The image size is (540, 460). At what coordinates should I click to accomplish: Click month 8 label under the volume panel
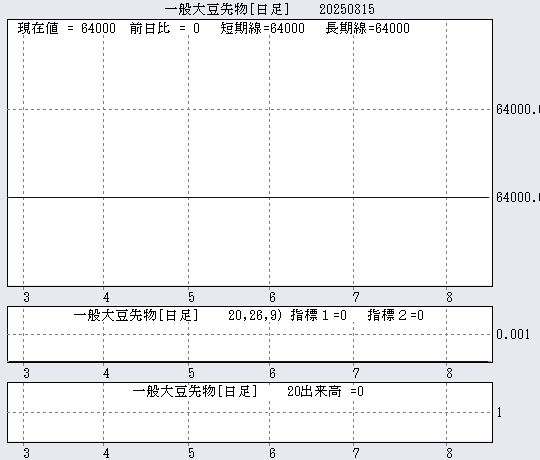pos(449,453)
